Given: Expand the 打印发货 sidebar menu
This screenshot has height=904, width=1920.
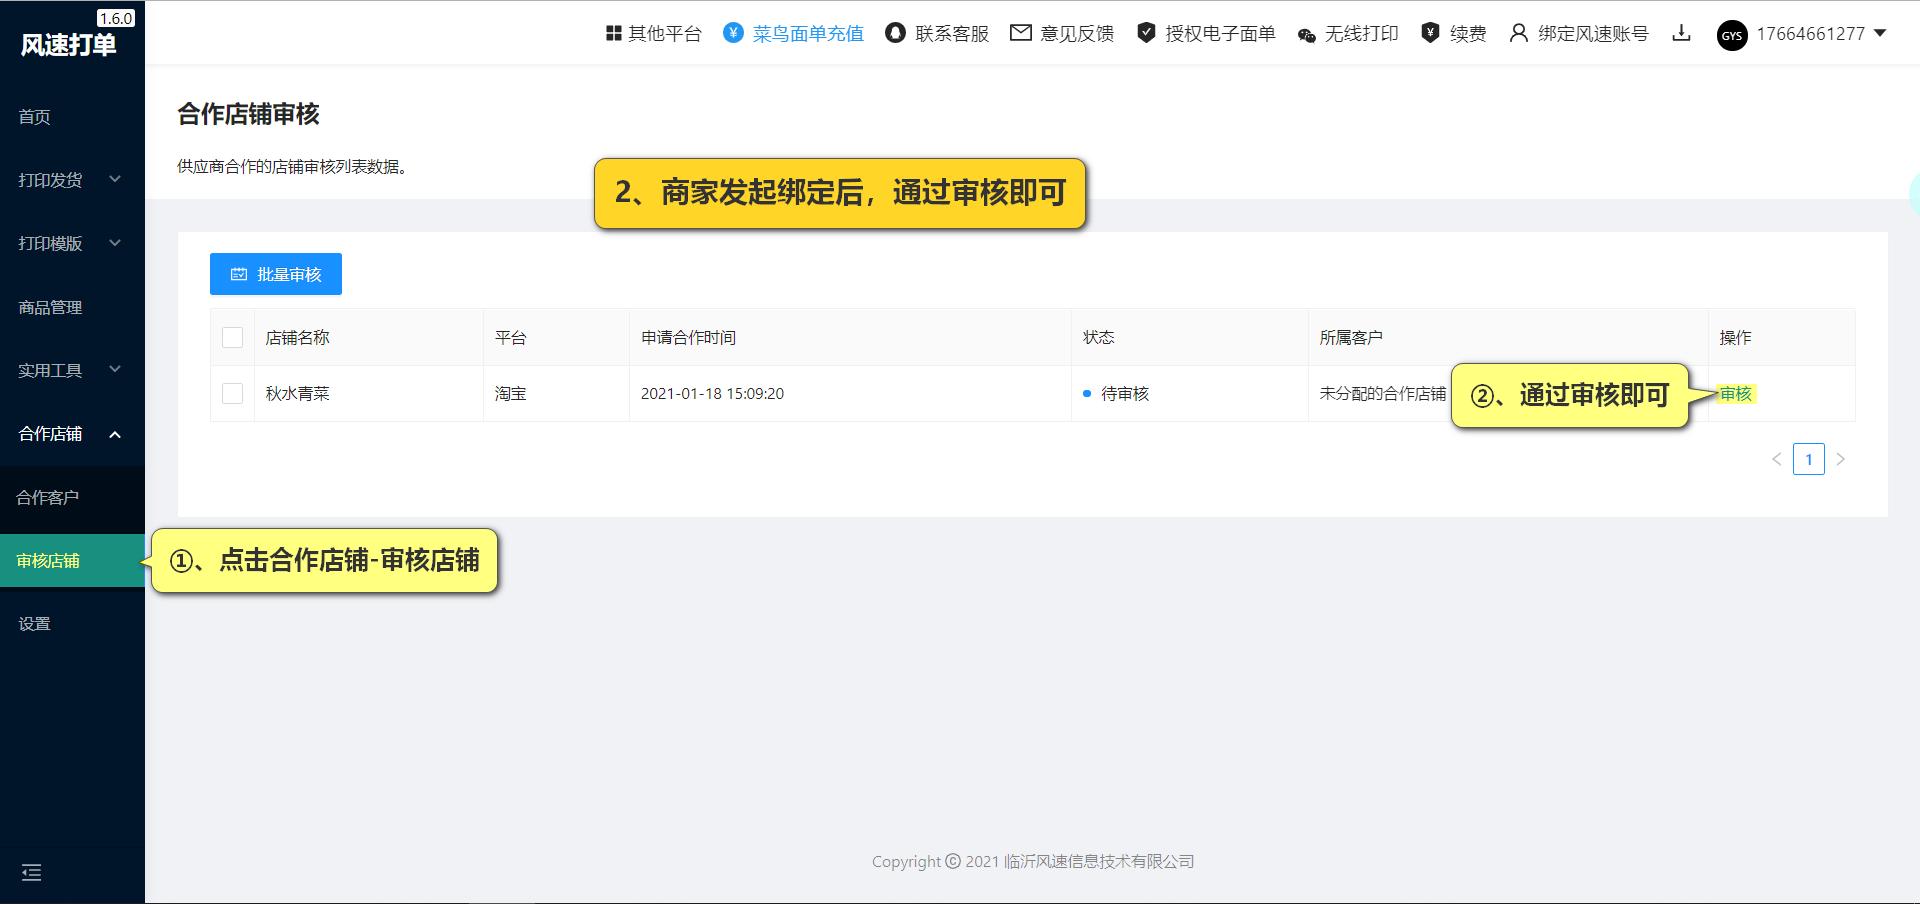Looking at the screenshot, I should point(60,180).
